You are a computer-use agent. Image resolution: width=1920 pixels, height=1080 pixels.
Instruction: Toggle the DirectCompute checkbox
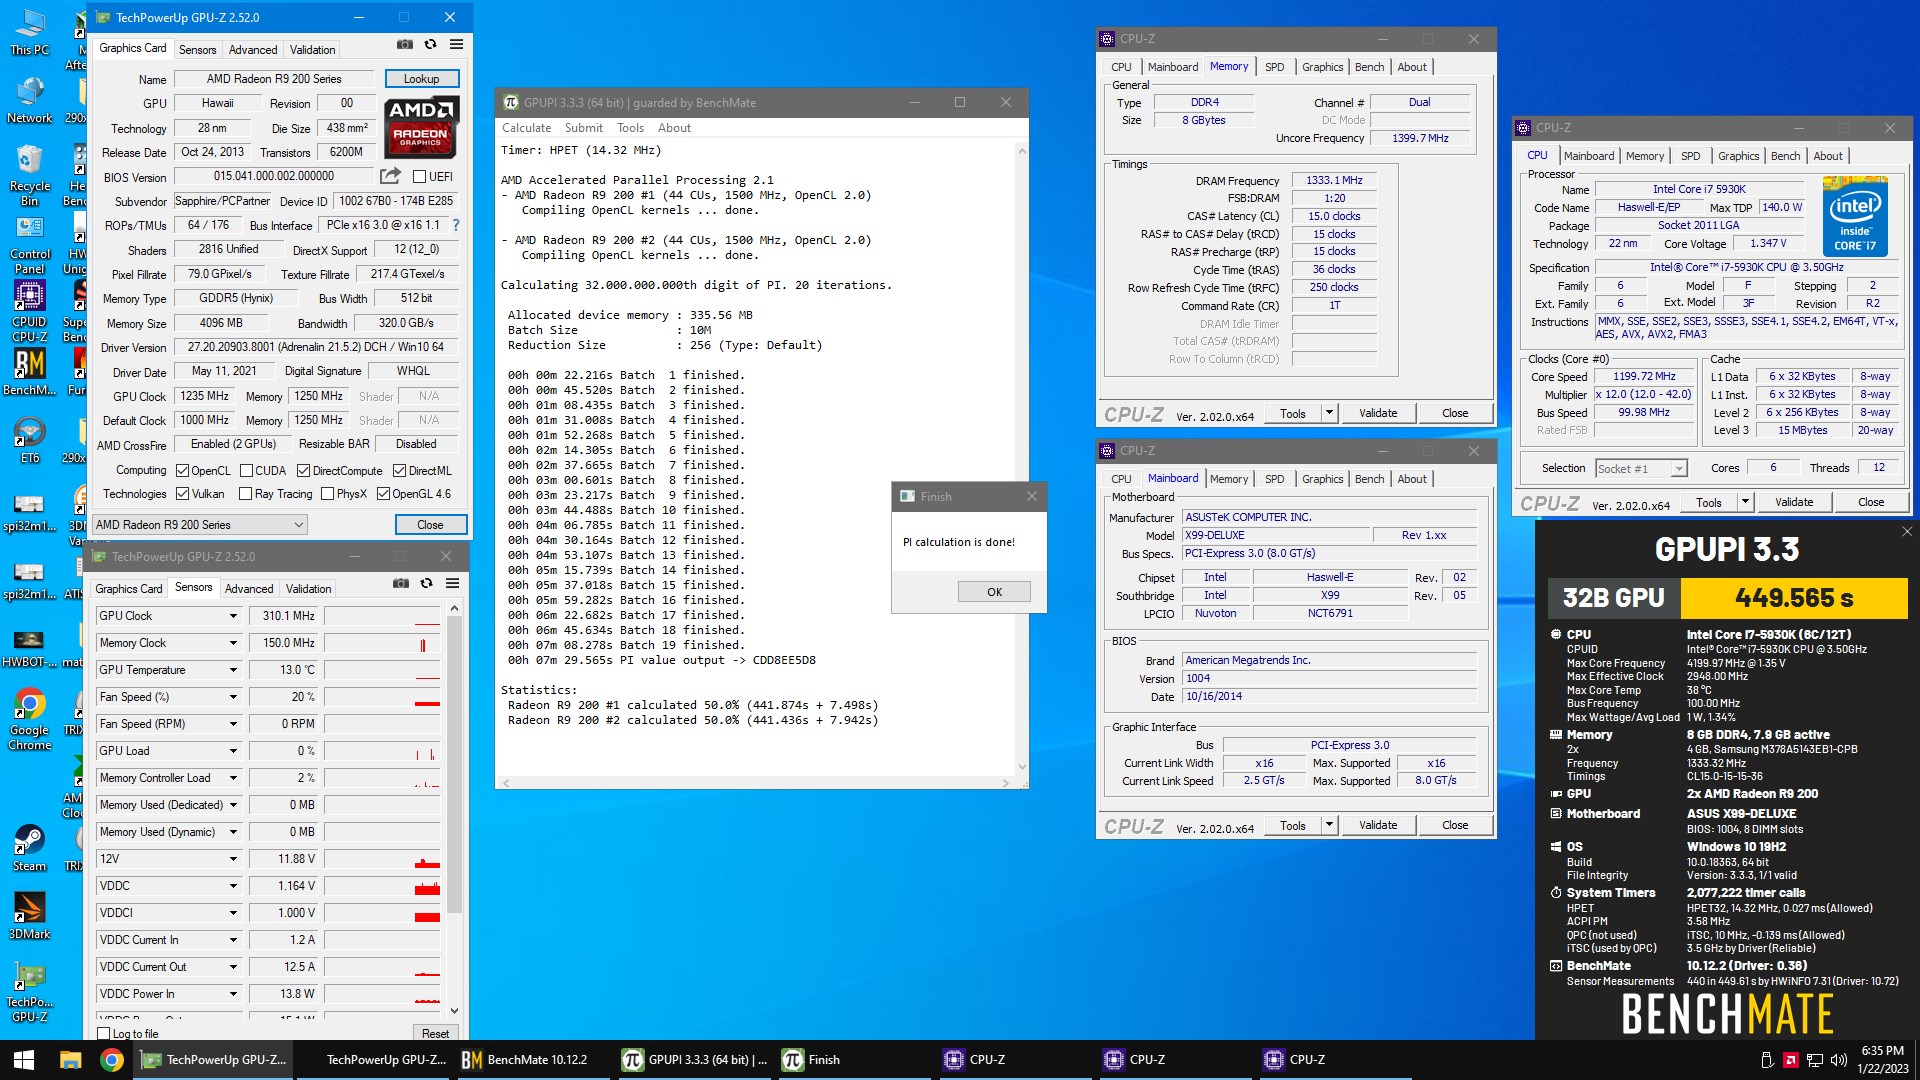pyautogui.click(x=303, y=471)
